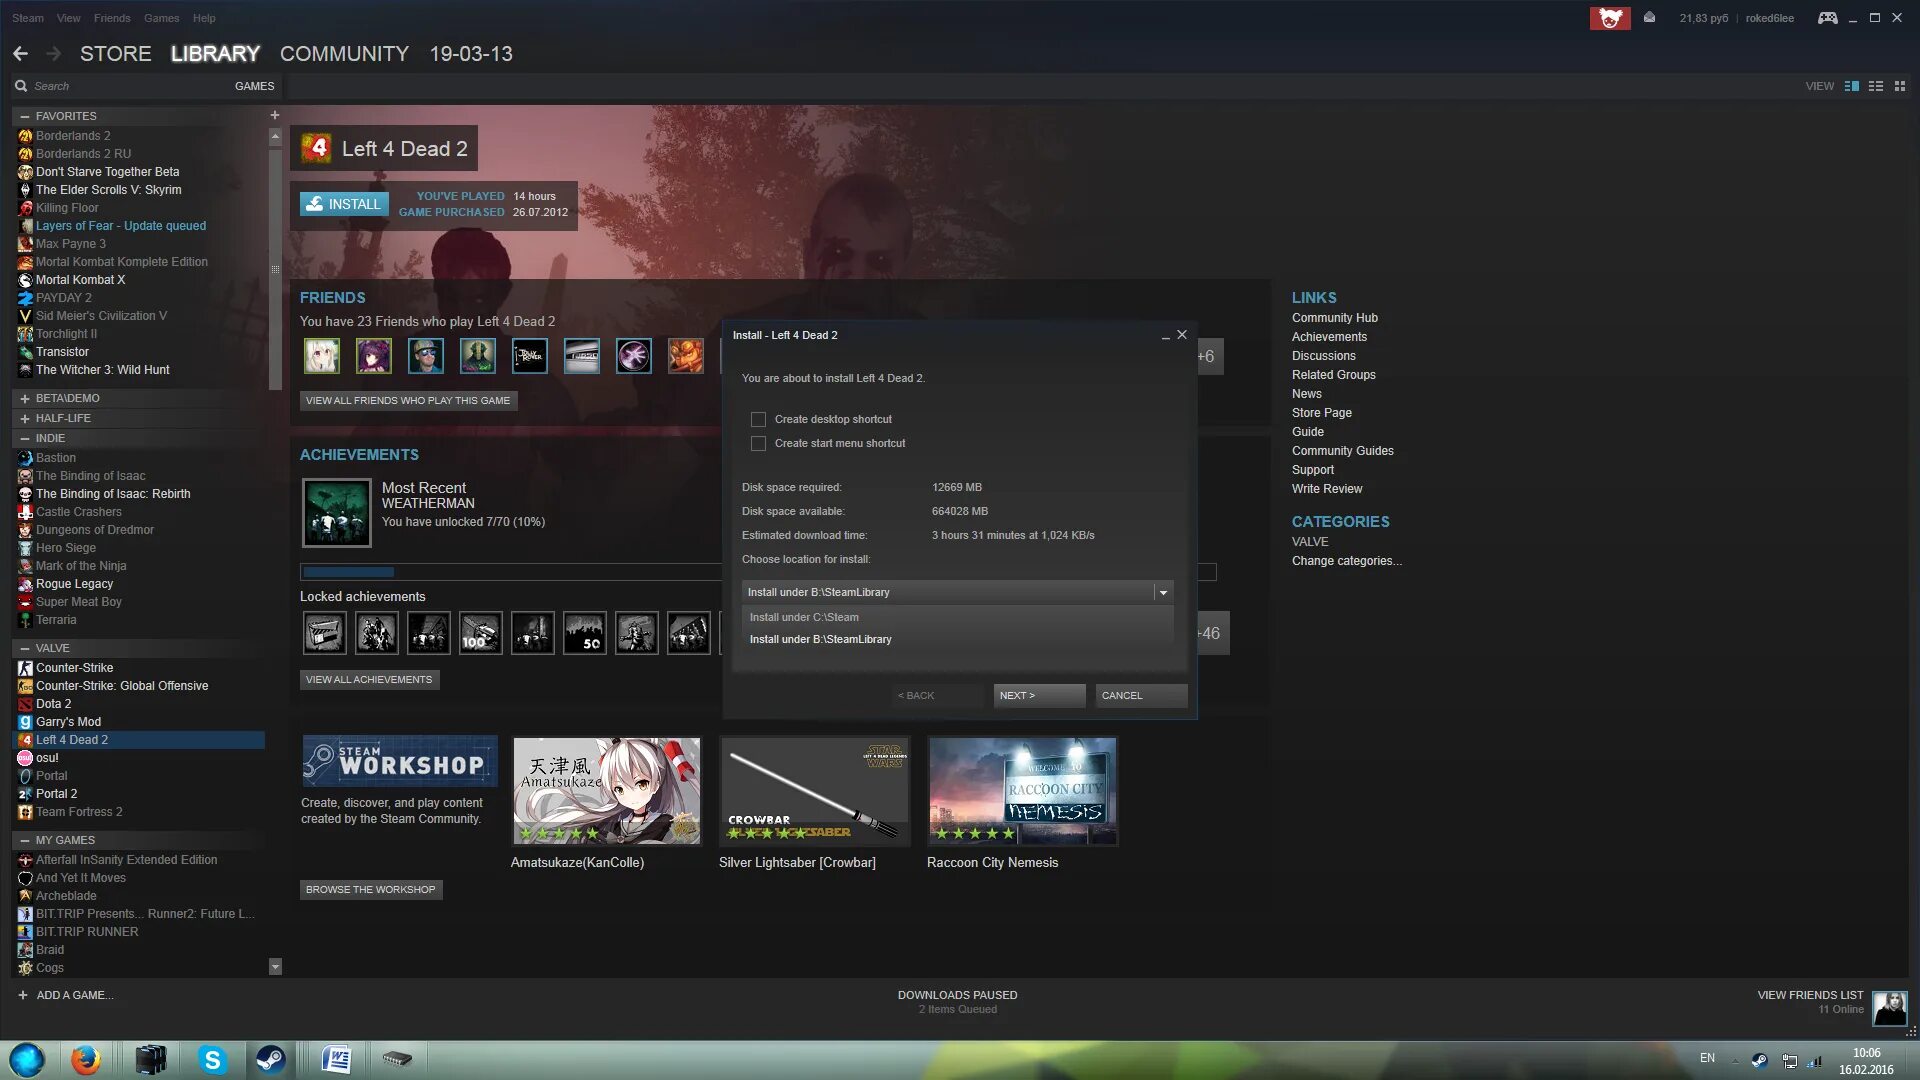
Task: Go to the STORE tab
Action: coord(116,54)
